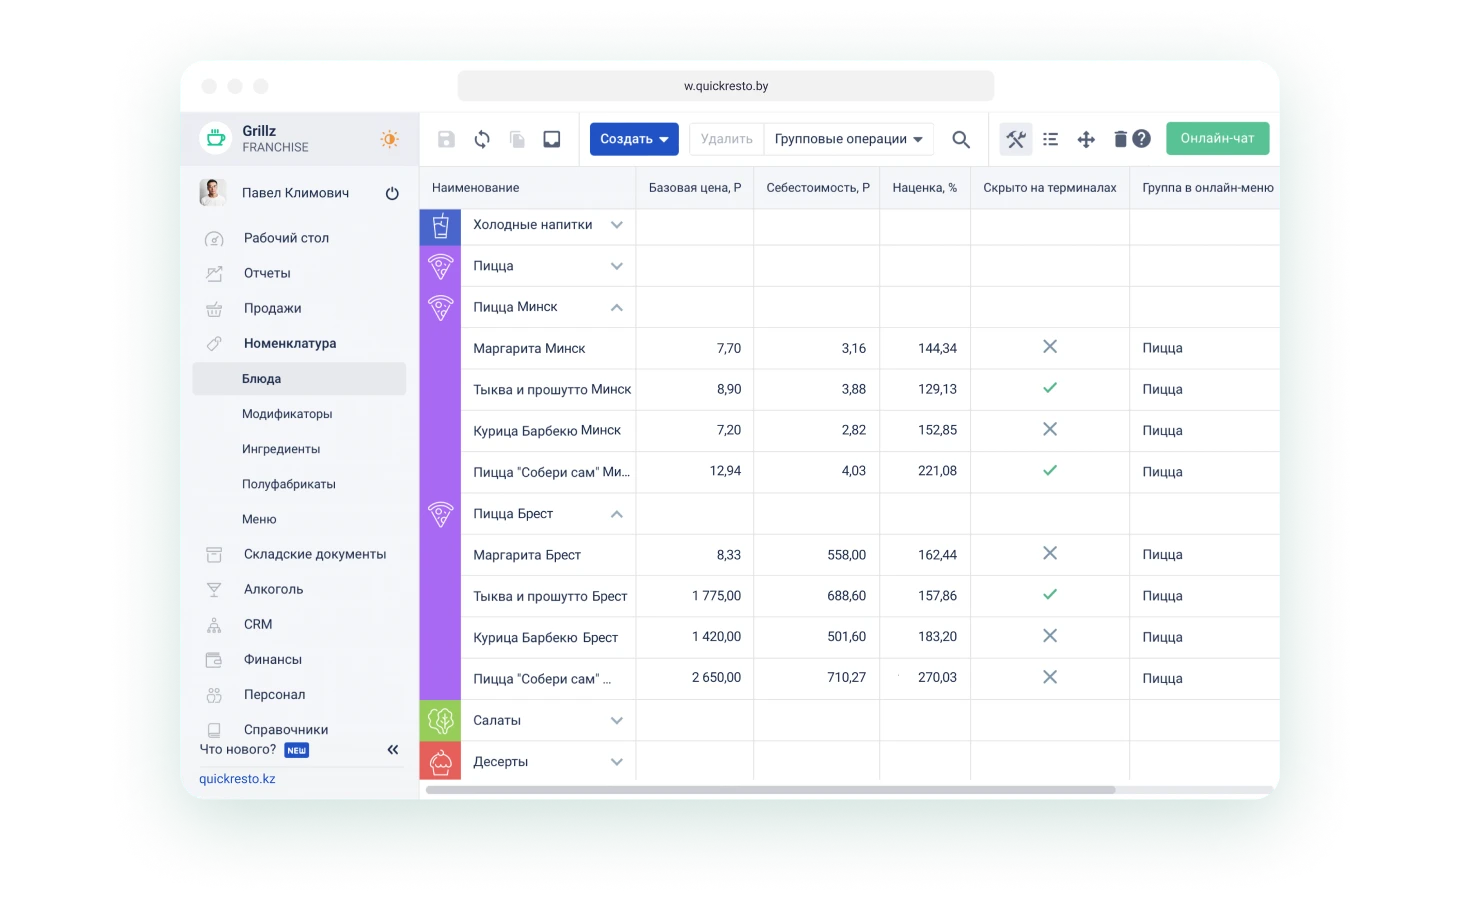Click the power logout icon beside Павел Климович
This screenshot has height=900, width=1460.
coord(392,193)
